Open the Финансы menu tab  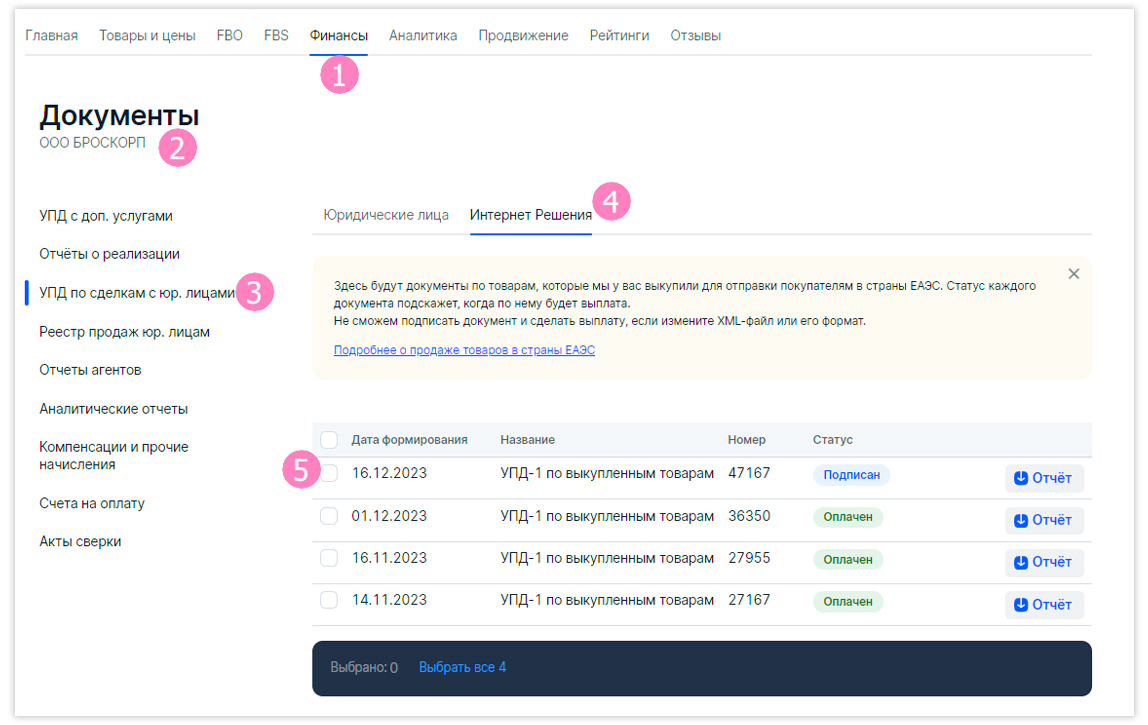pos(338,36)
